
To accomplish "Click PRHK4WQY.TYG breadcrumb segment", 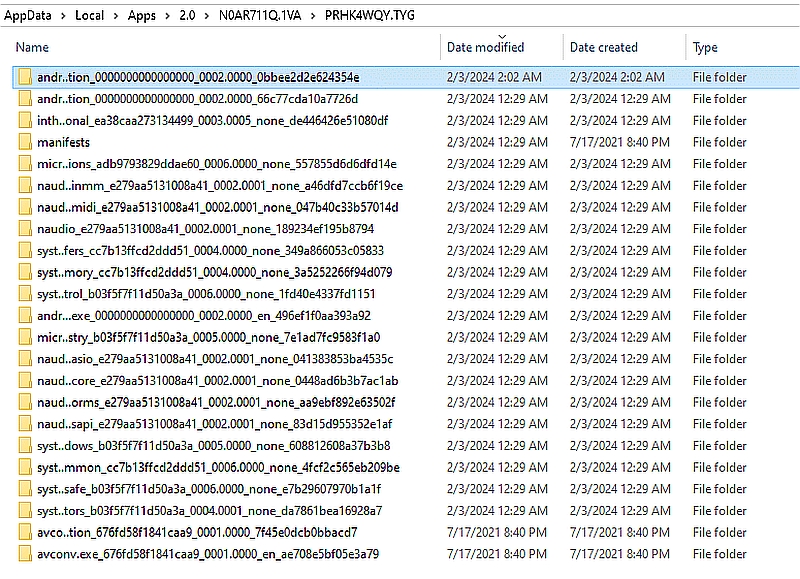I will pyautogui.click(x=369, y=15).
